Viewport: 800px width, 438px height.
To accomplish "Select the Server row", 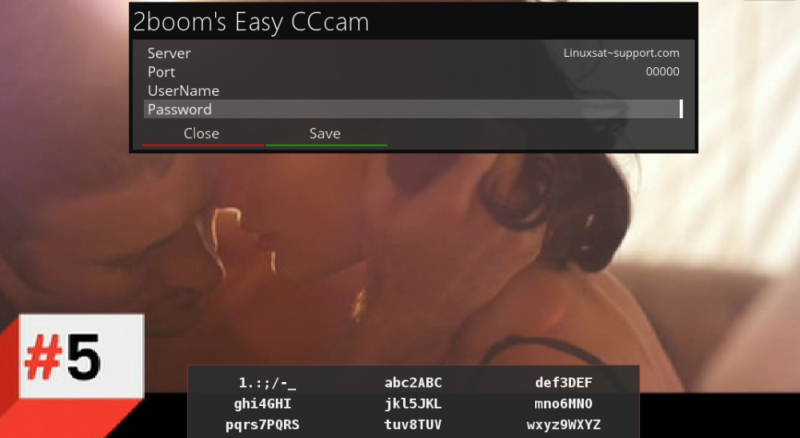I will 413,53.
